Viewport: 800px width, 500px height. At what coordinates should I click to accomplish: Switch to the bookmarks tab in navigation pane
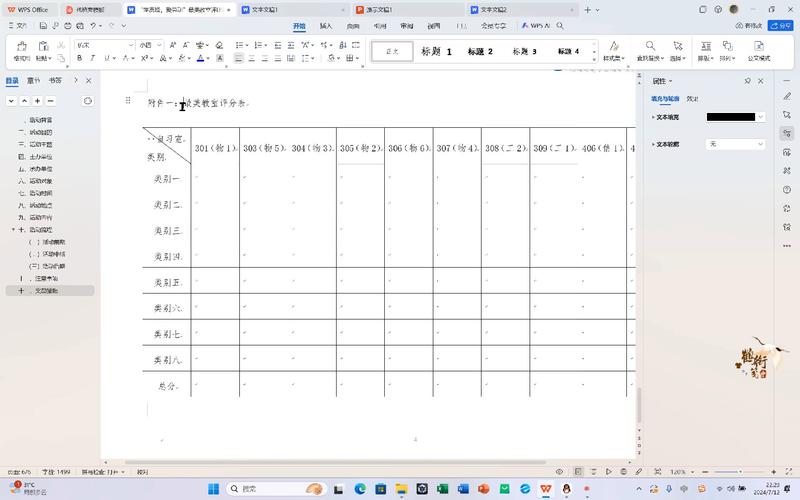[55, 81]
